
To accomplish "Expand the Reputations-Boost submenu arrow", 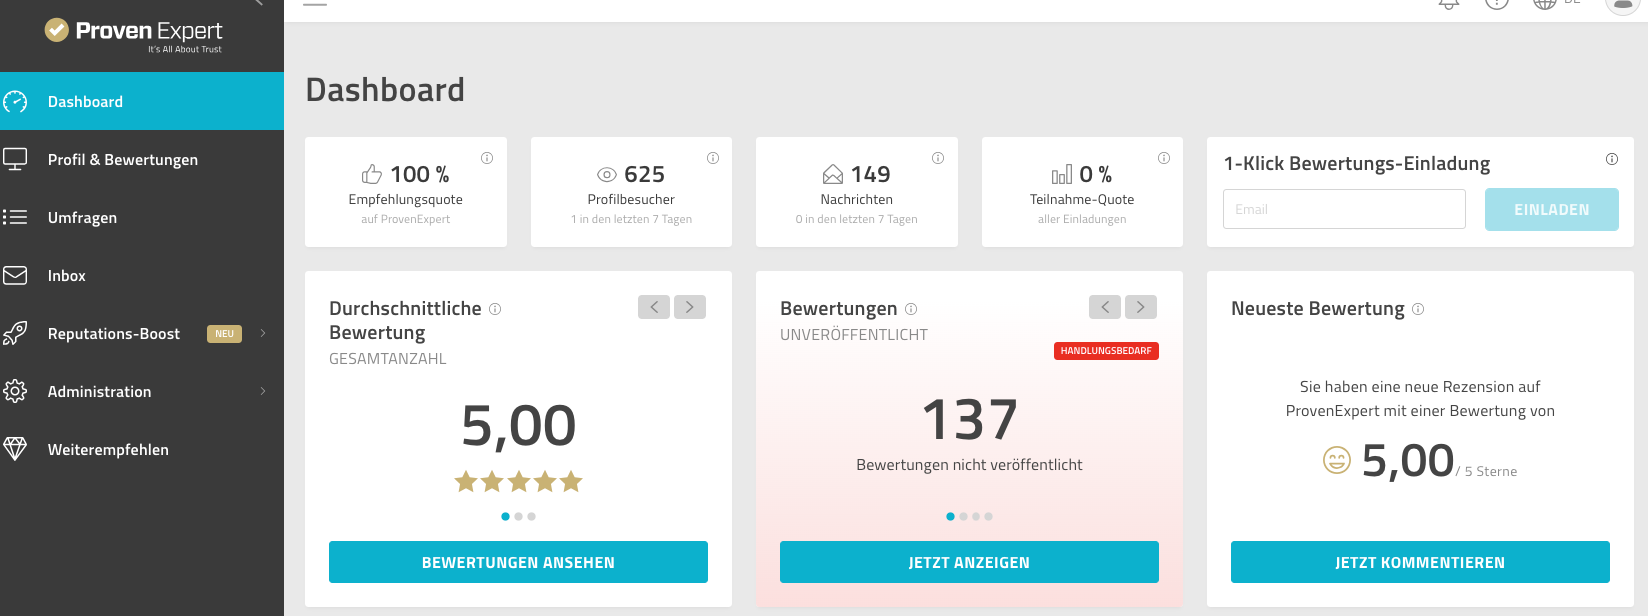I will pos(263,333).
